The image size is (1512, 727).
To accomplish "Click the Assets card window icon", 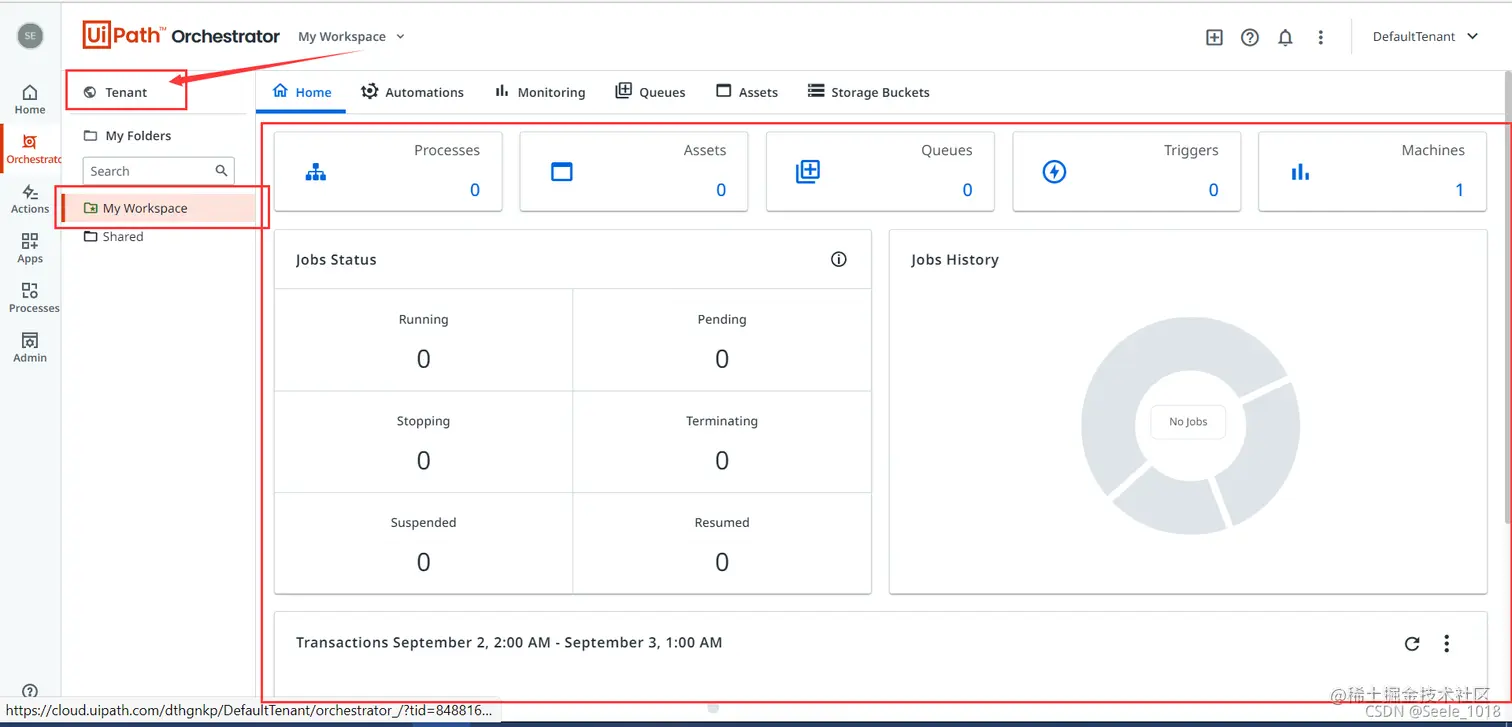I will (562, 172).
